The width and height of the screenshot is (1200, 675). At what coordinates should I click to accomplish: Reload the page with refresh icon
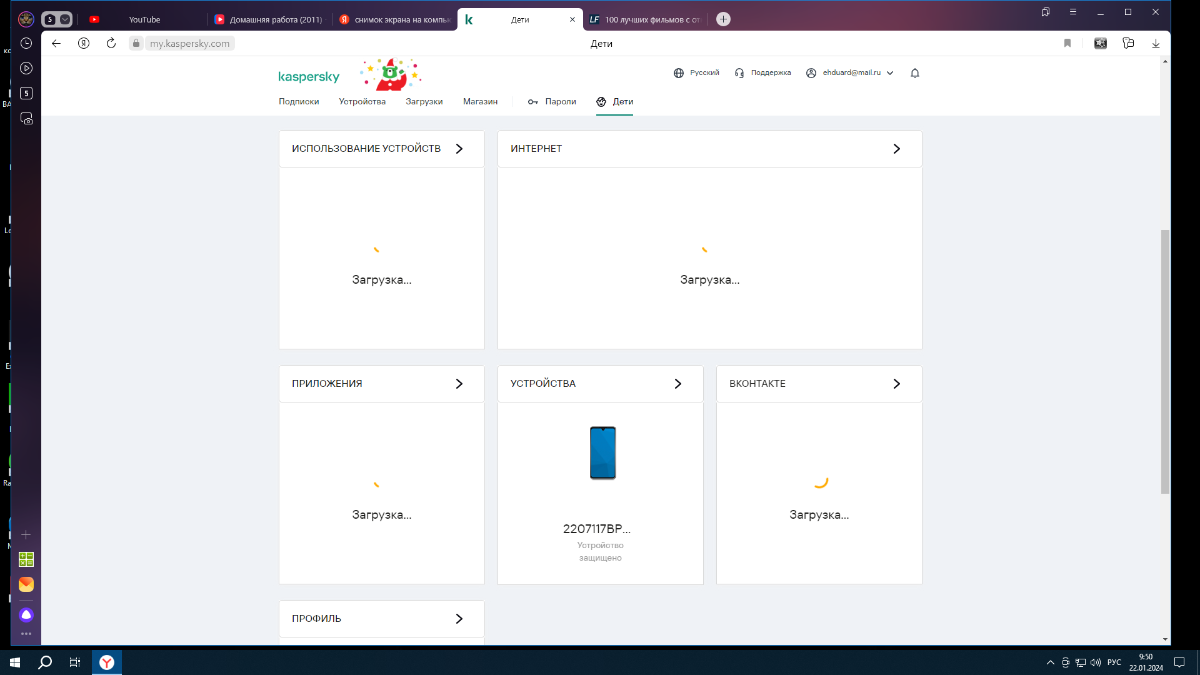coord(111,43)
